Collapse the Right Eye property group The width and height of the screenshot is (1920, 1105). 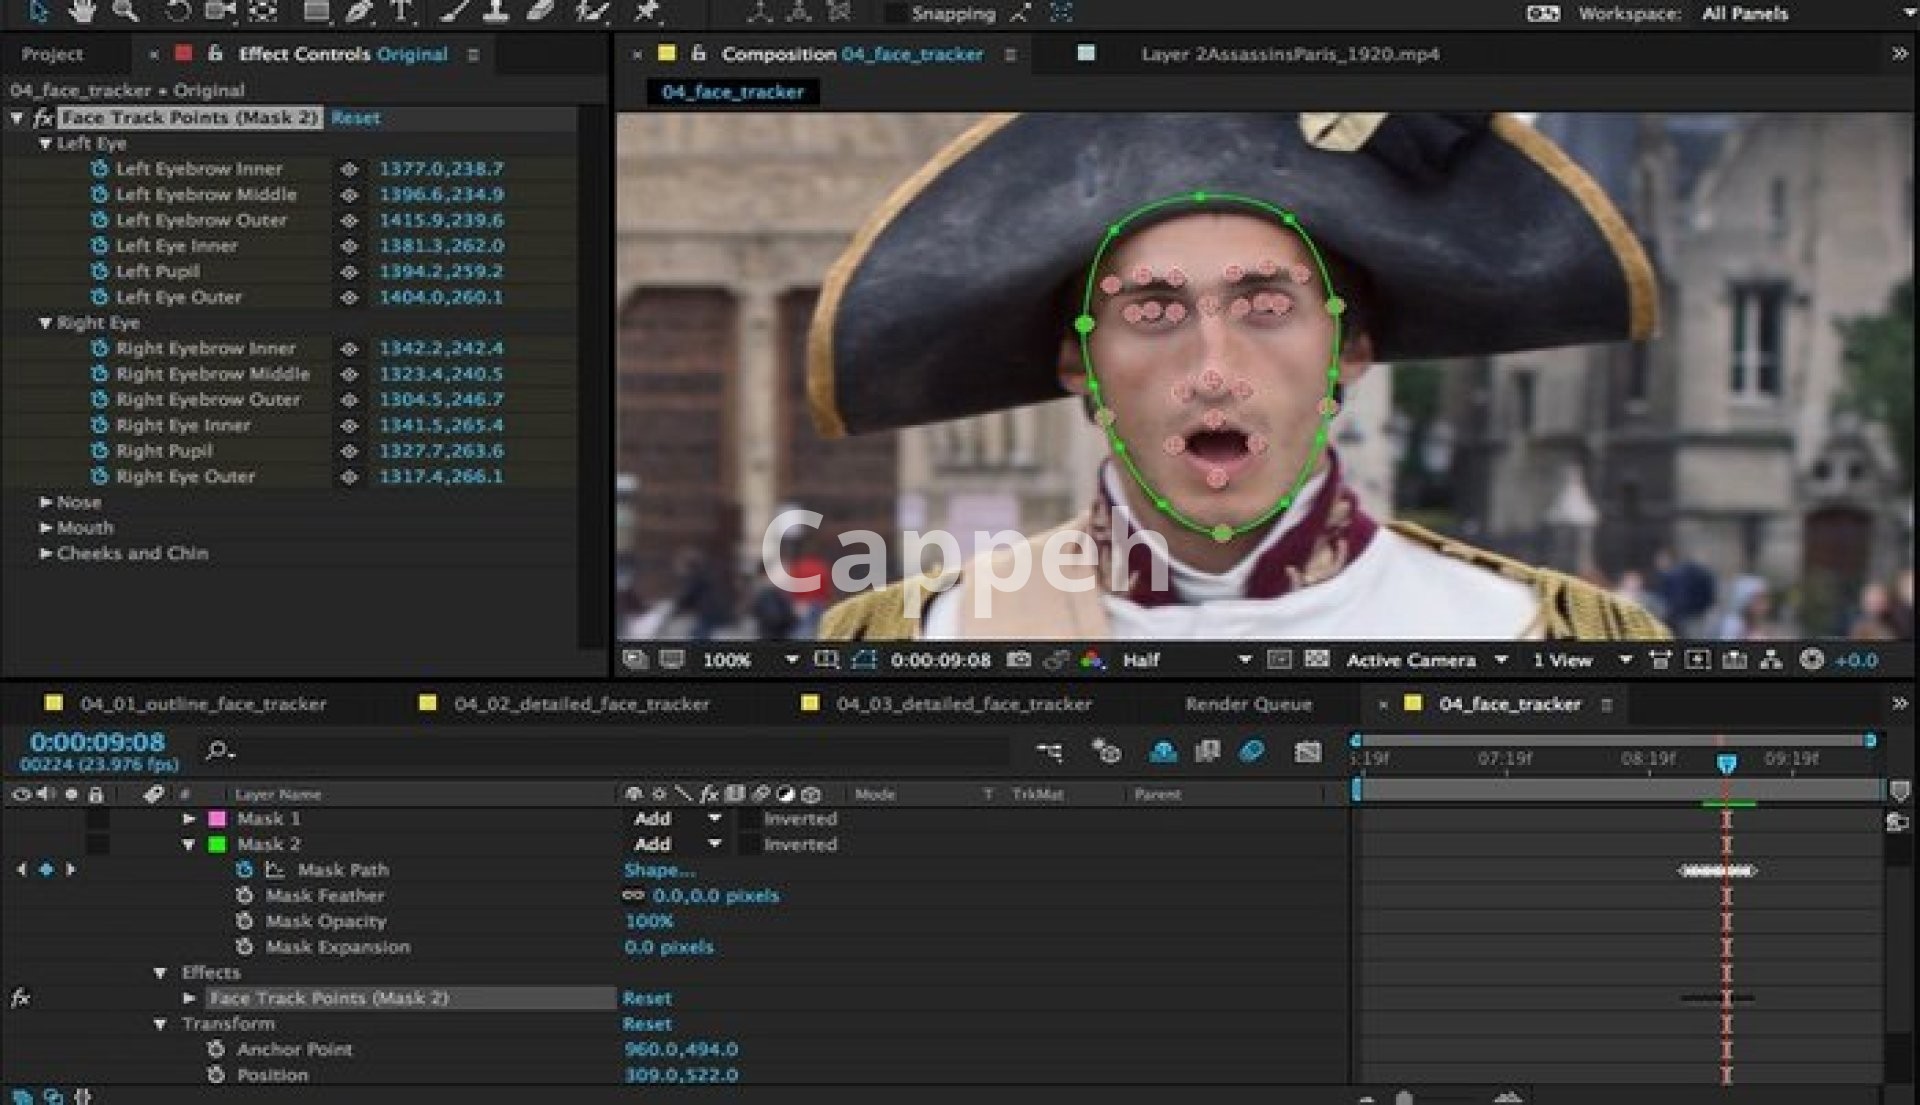point(45,323)
